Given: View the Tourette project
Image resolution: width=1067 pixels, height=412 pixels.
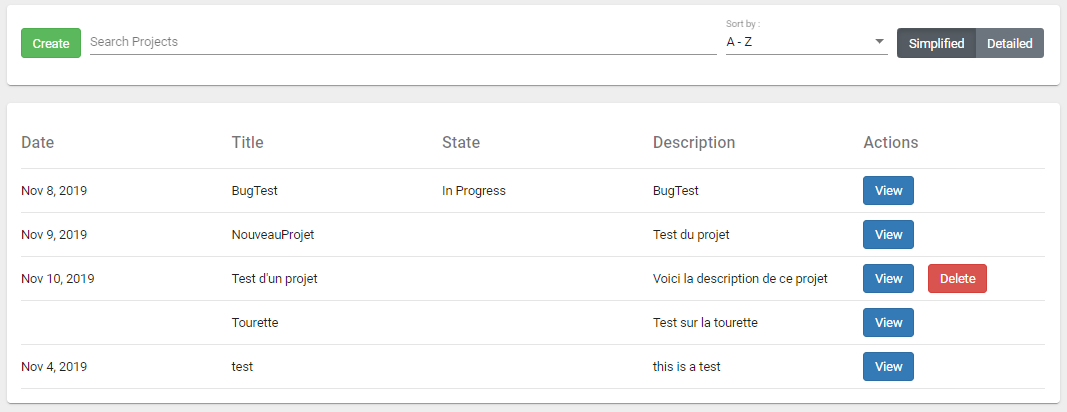Looking at the screenshot, I should pos(888,322).
